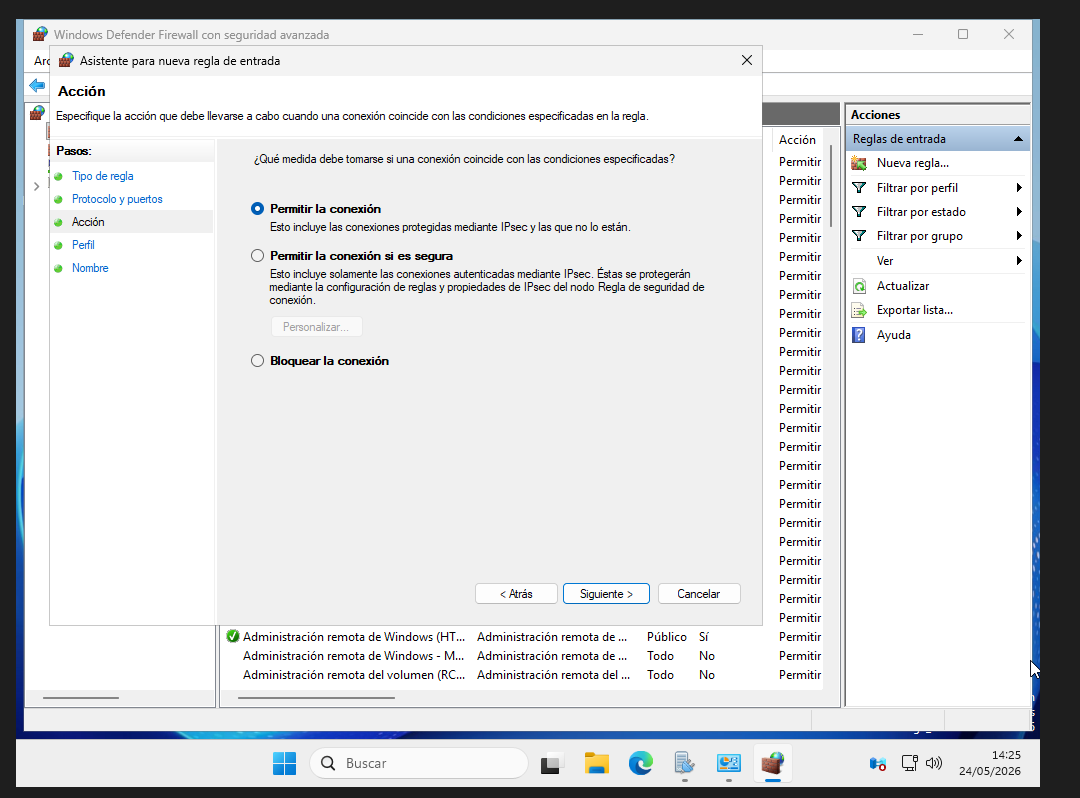Choose Actualizar in the Acciones pane

point(903,286)
